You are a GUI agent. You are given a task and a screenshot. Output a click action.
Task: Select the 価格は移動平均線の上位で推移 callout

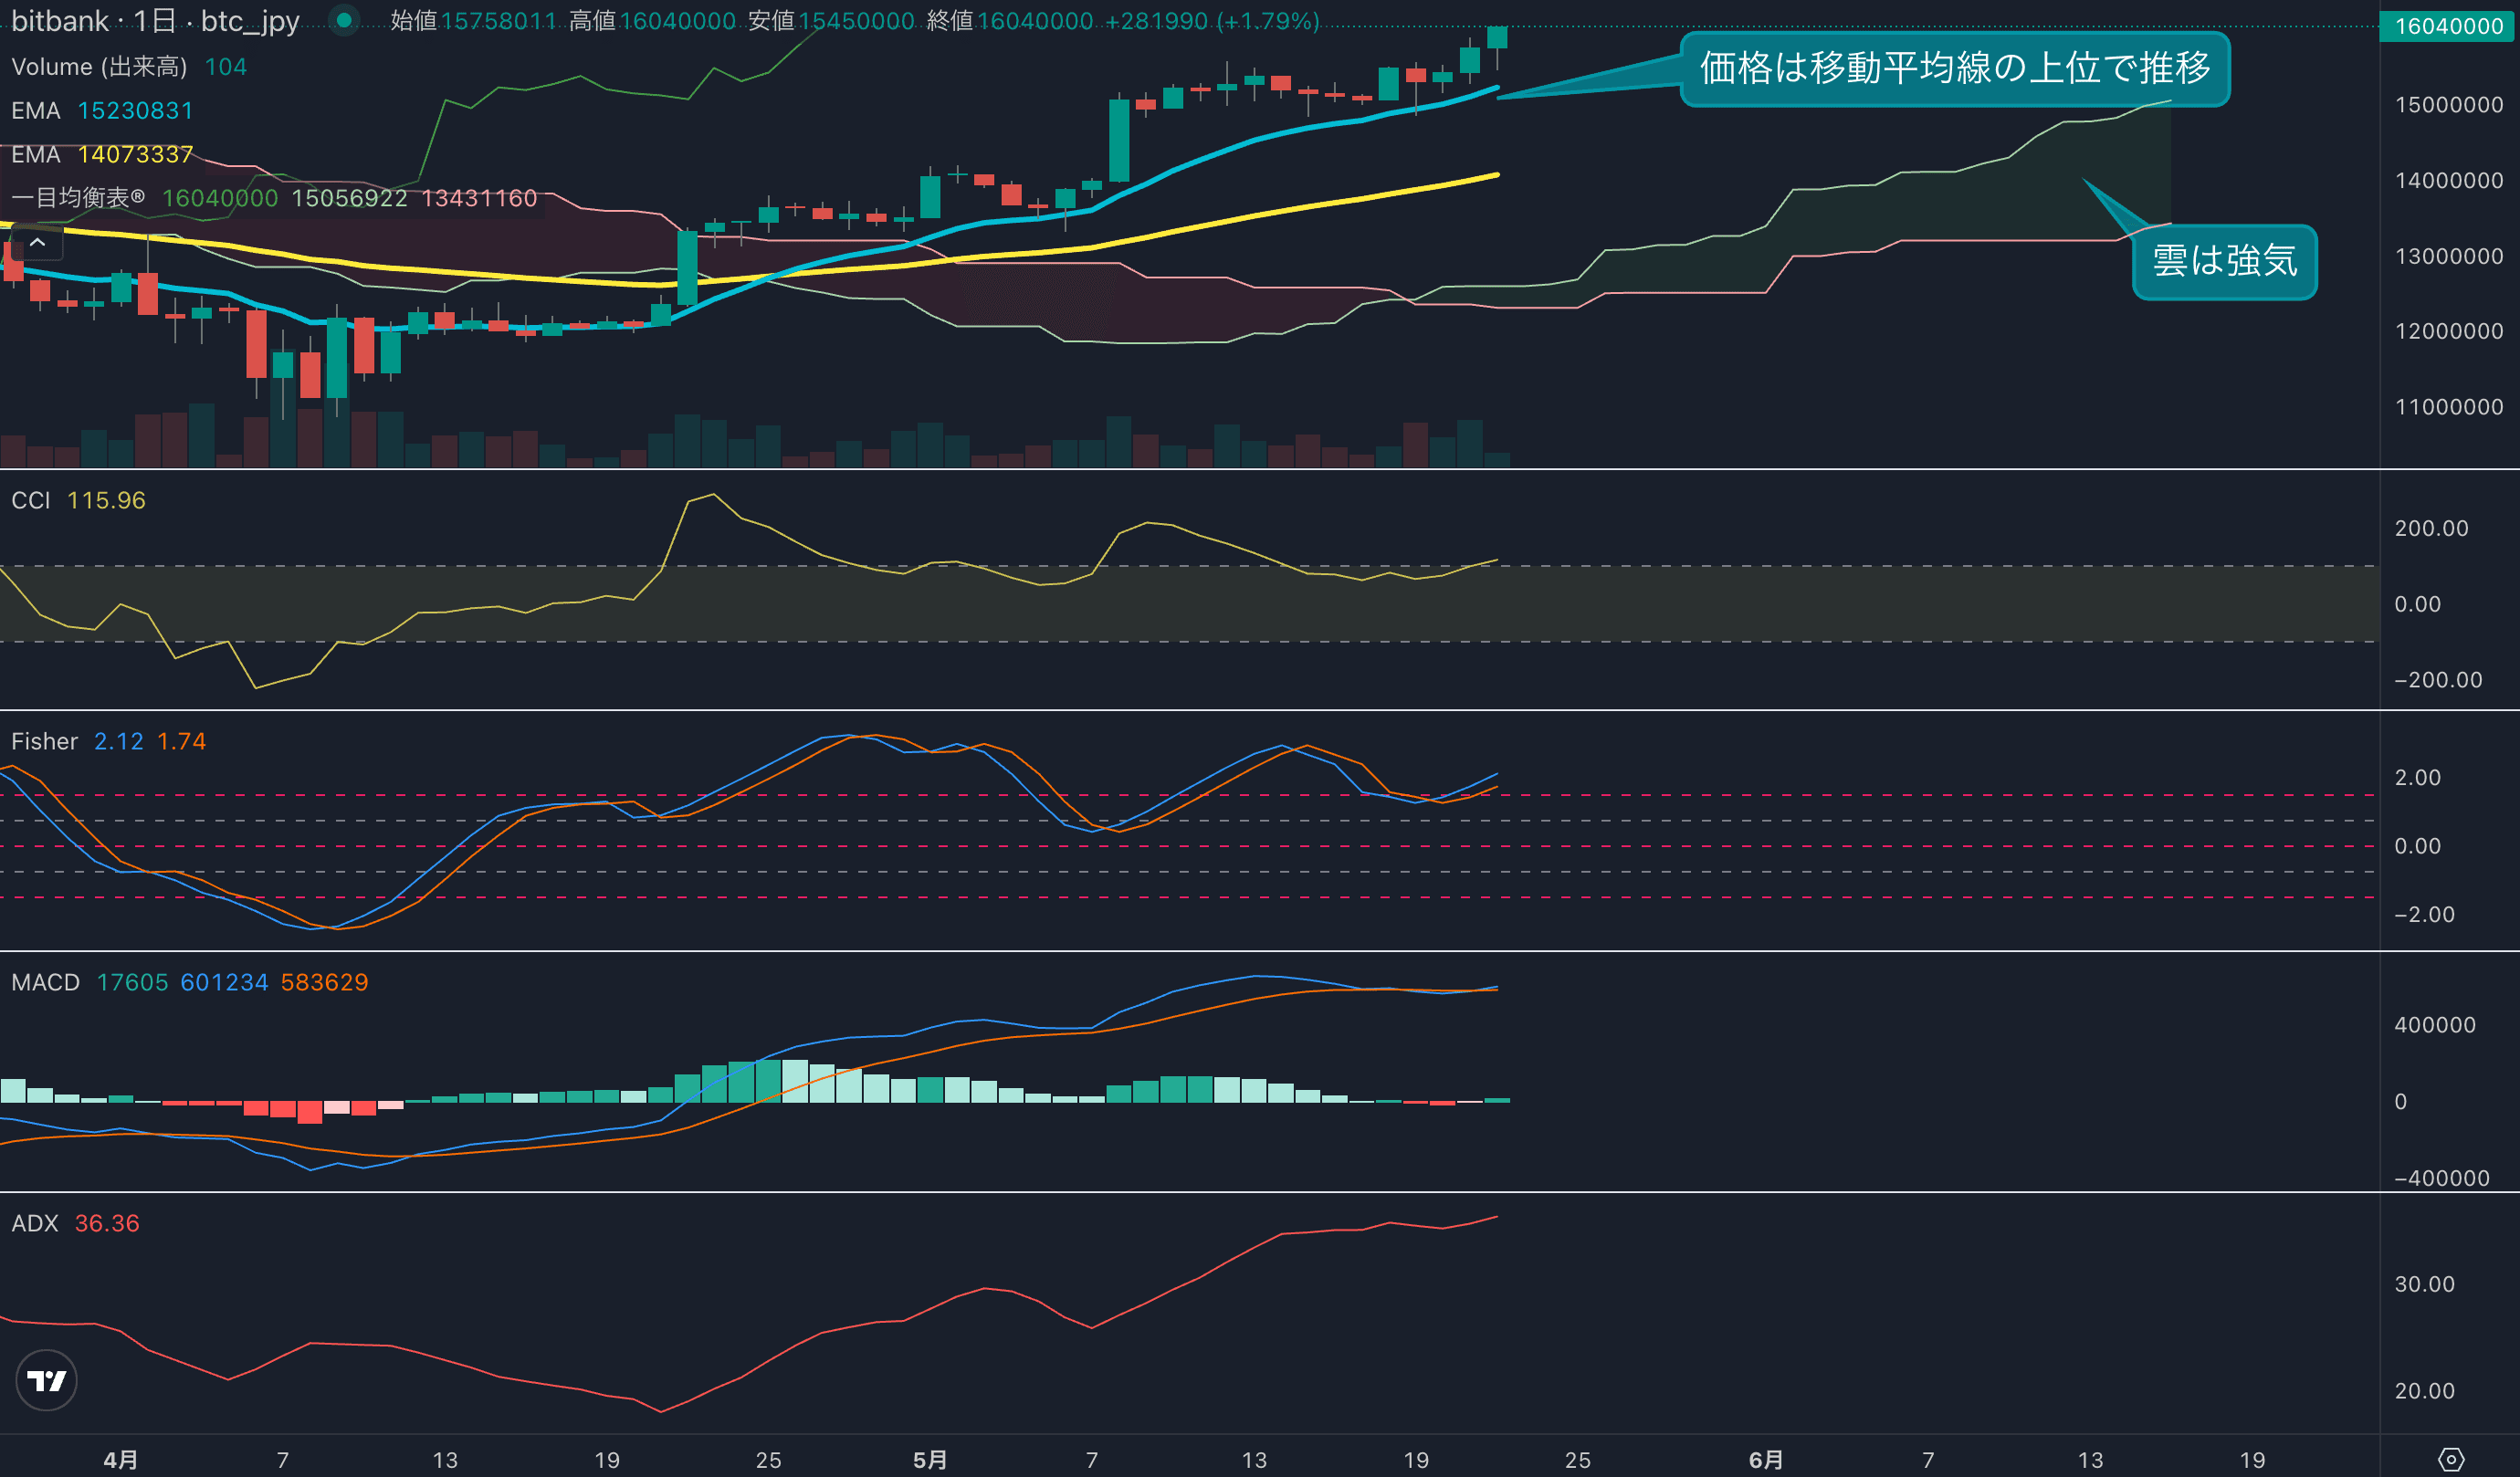(1954, 68)
